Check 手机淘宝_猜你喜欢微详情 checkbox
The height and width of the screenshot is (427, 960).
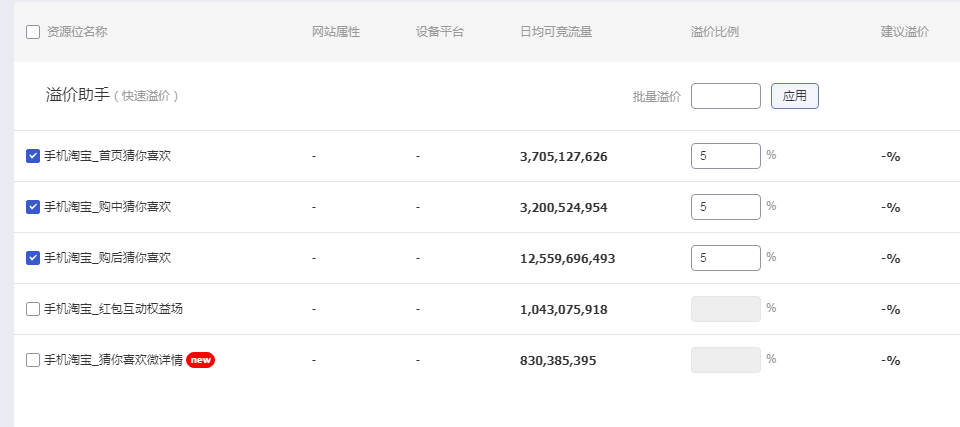(x=33, y=360)
